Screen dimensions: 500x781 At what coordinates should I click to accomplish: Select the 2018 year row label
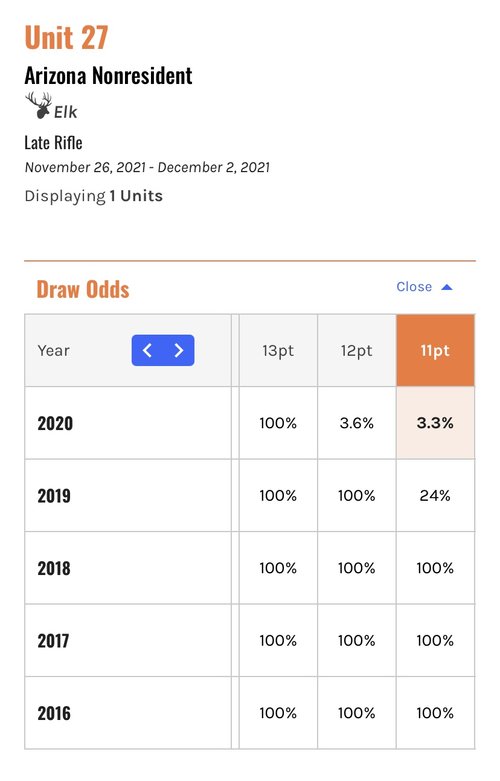[54, 568]
